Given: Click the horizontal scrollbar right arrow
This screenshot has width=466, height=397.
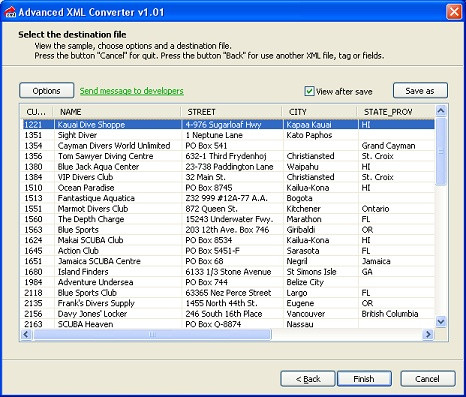Looking at the screenshot, I should point(428,334).
